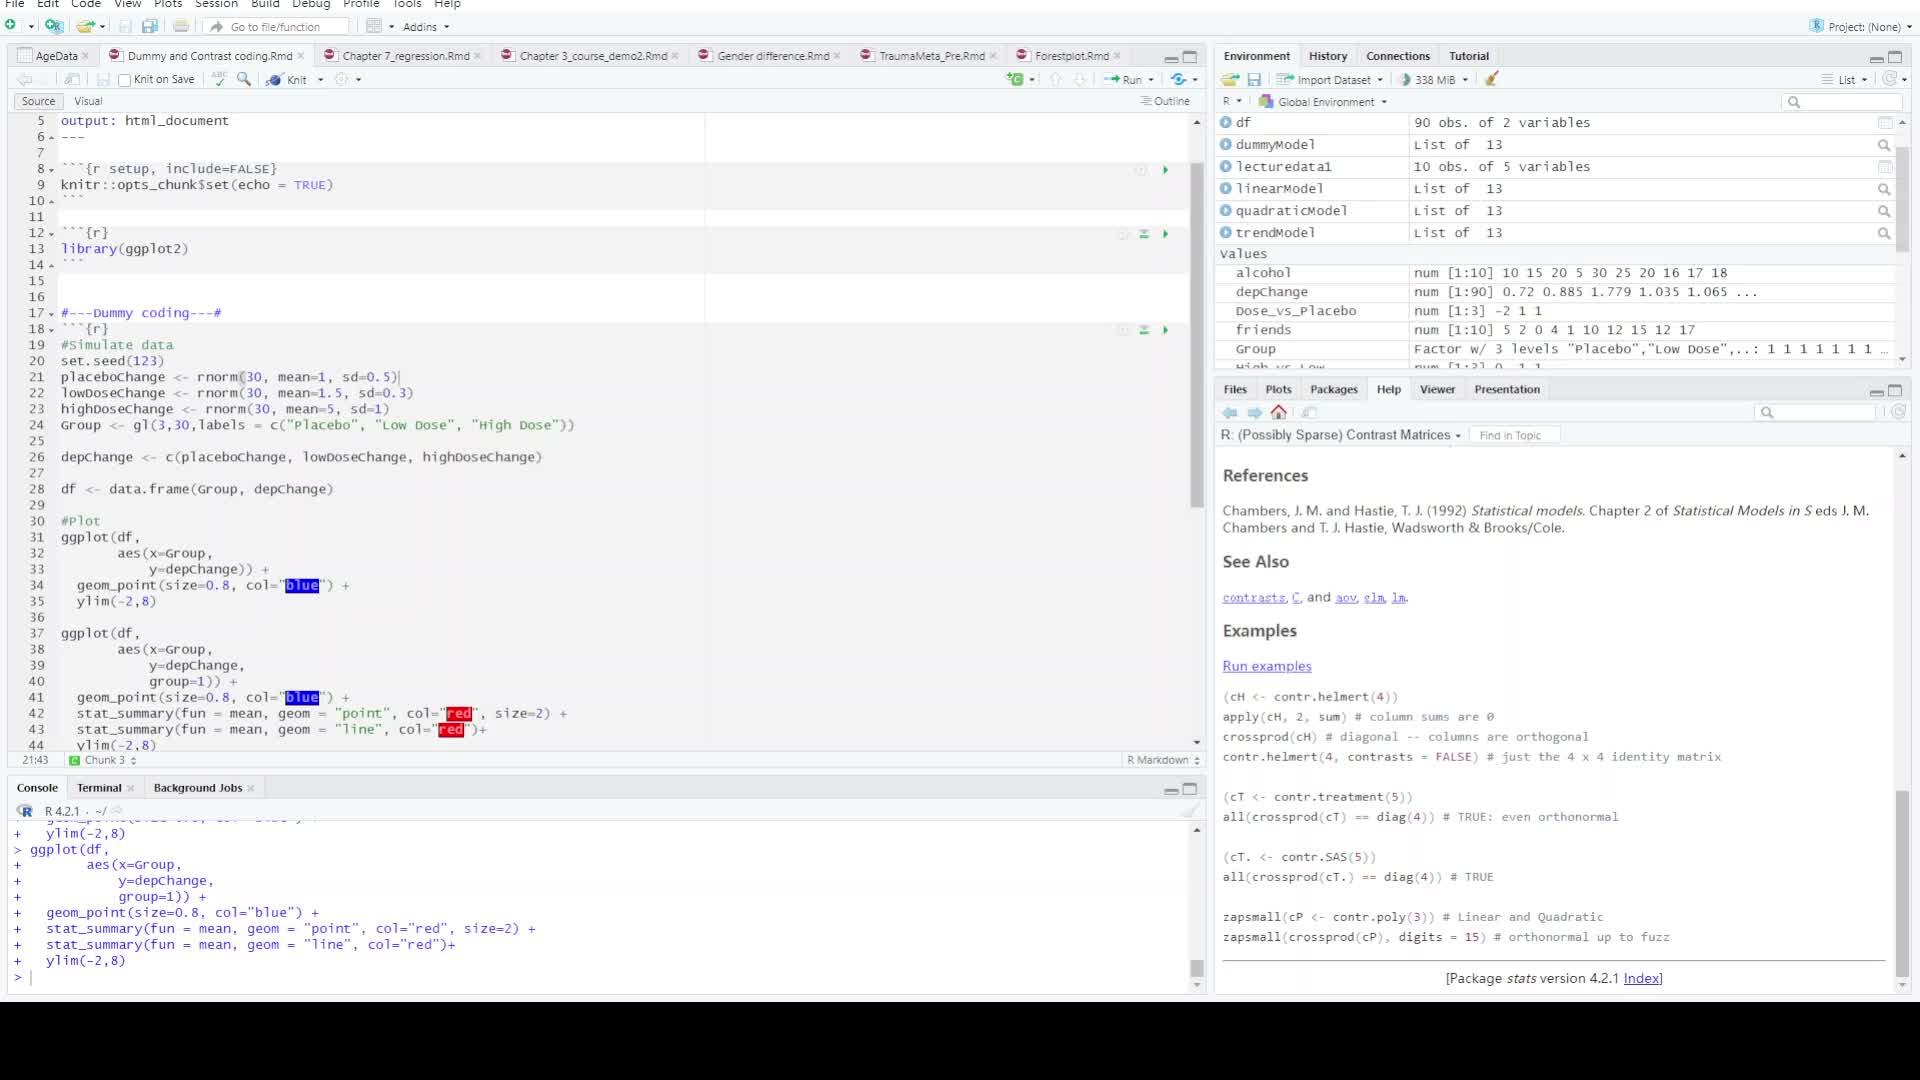Click the Run examples link
This screenshot has height=1080, width=1920.
coord(1266,666)
